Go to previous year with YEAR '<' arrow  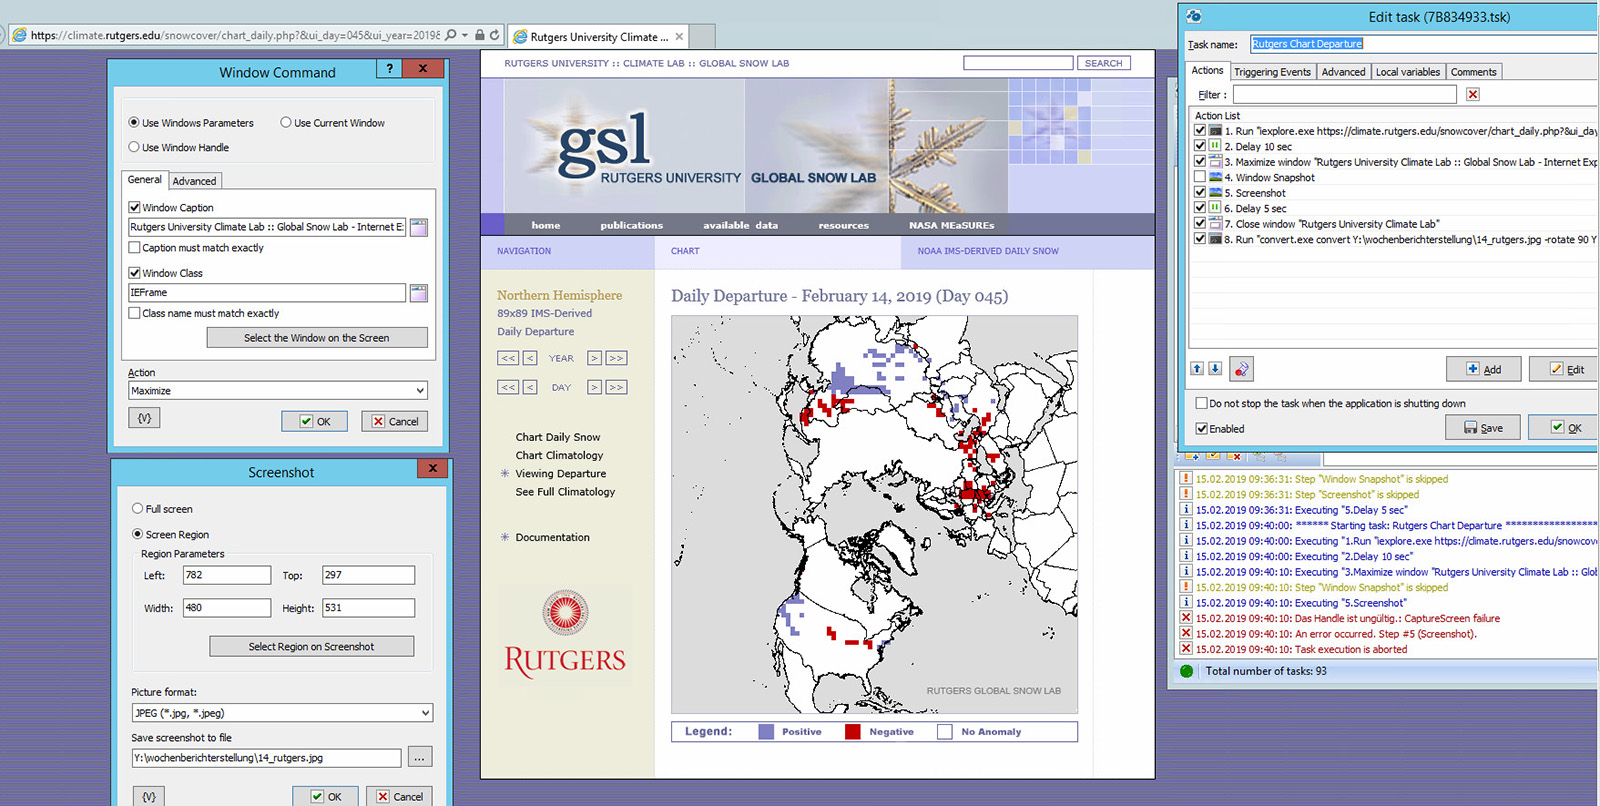coord(530,358)
